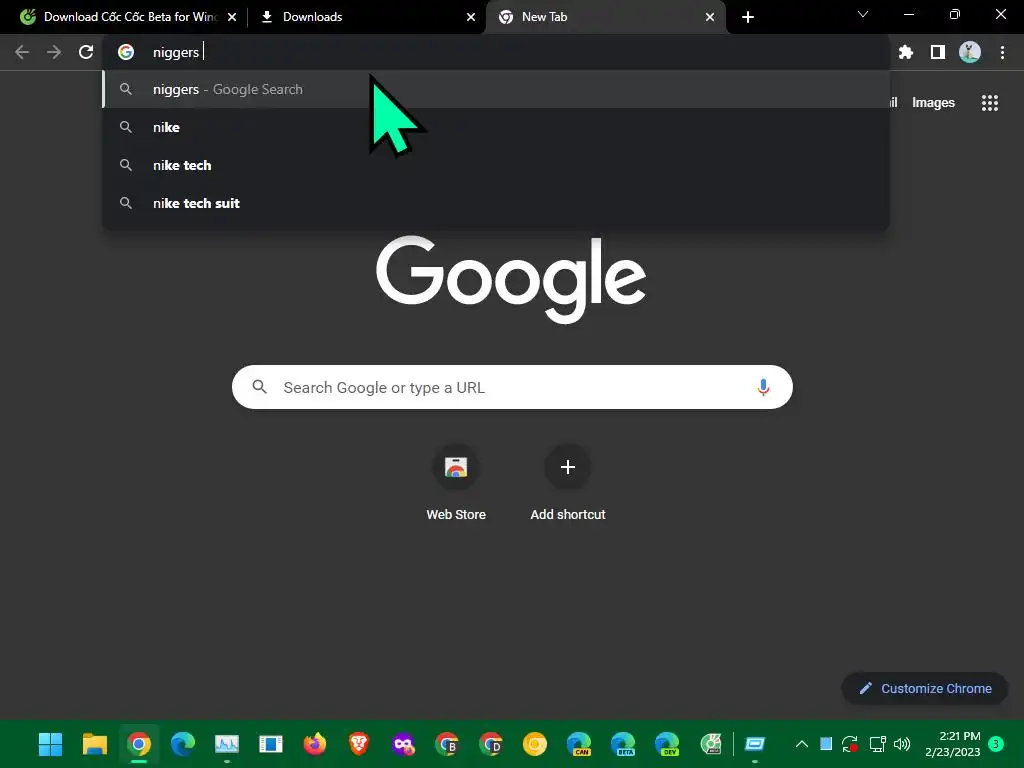Open the Images link
The height and width of the screenshot is (768, 1024).
(933, 103)
